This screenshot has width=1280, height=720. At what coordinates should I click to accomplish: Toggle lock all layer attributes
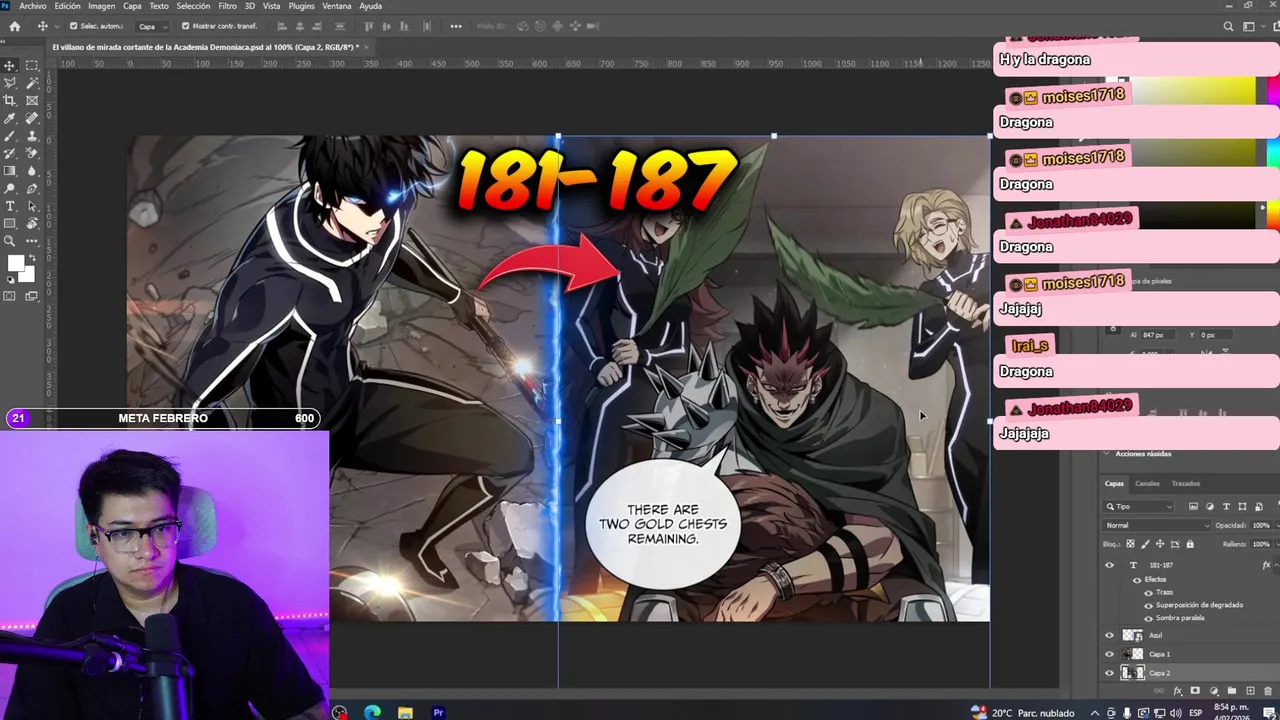(x=1190, y=544)
